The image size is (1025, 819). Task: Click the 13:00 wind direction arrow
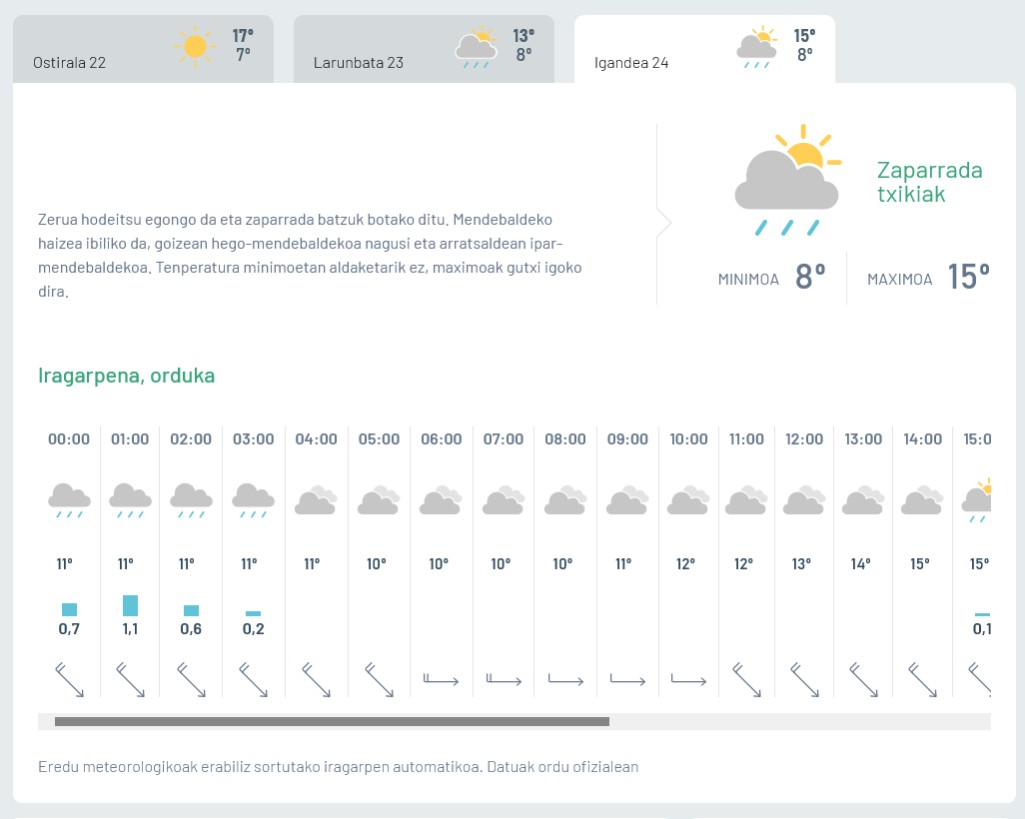click(x=863, y=680)
